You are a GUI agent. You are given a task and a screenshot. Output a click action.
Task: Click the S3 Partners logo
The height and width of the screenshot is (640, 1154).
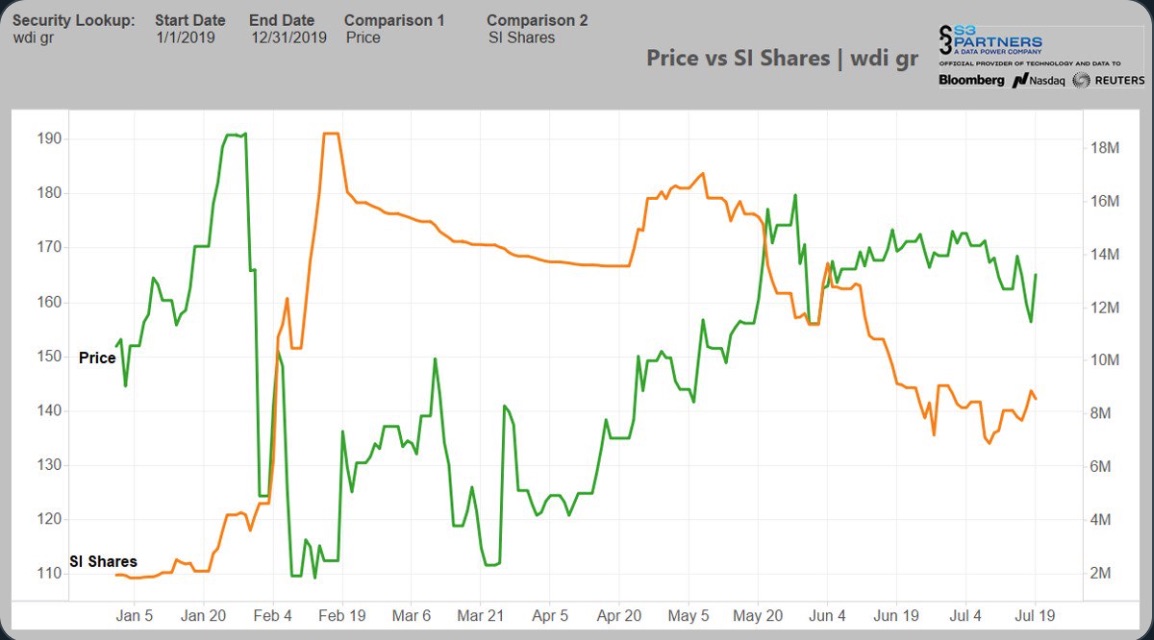pyautogui.click(x=990, y=42)
